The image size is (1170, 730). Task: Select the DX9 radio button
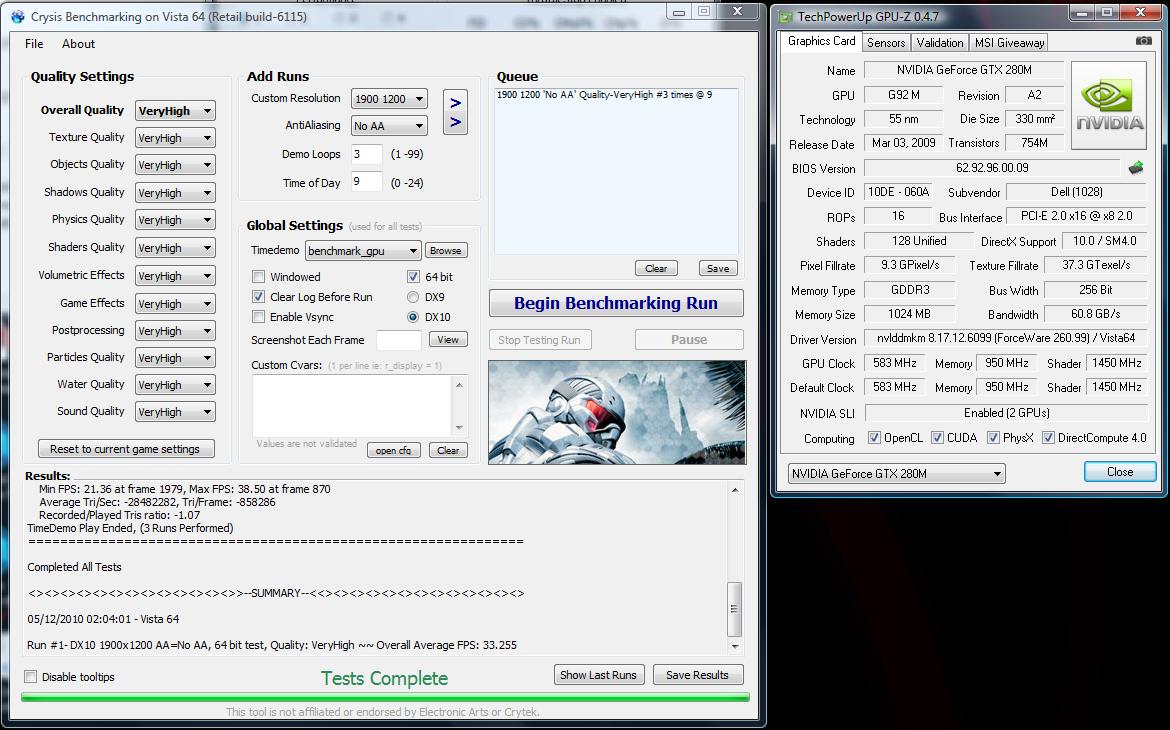[413, 297]
